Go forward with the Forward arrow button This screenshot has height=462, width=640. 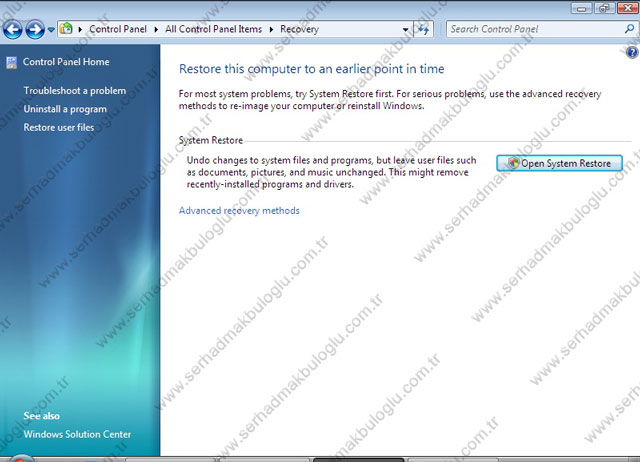coord(35,29)
